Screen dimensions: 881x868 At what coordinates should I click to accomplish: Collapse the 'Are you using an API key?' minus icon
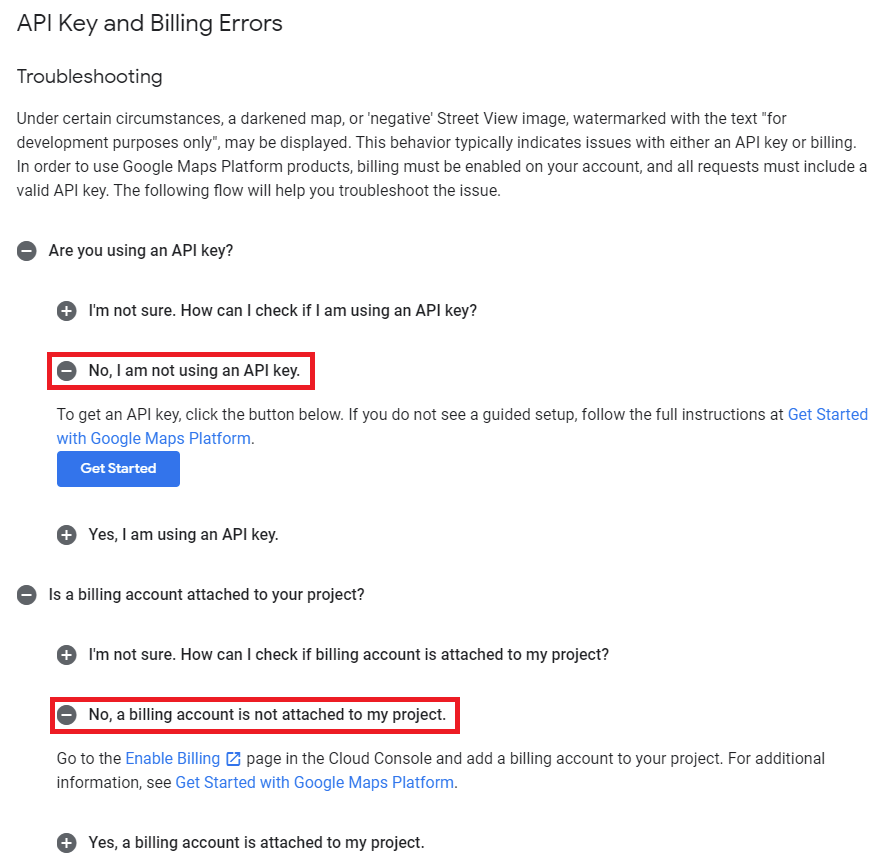point(26,251)
